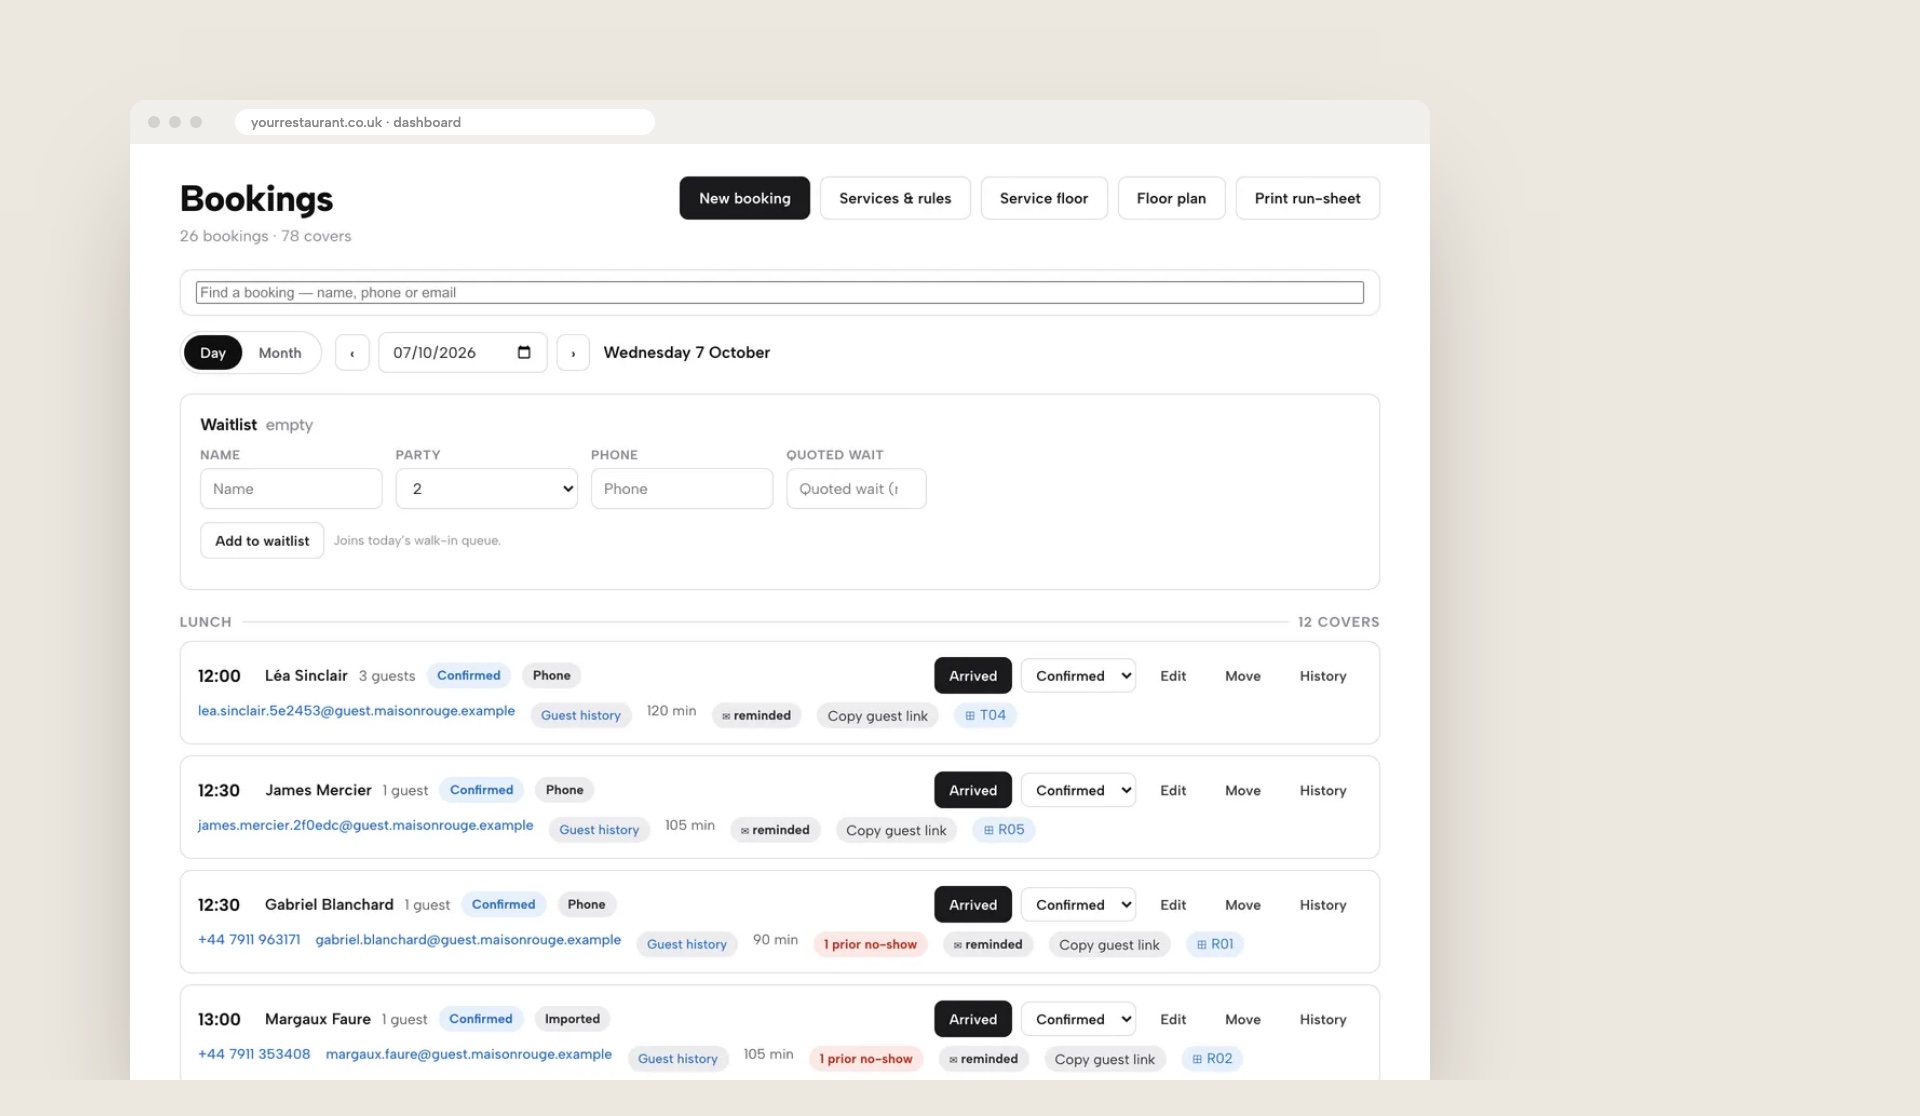Open the waitlist Party size dropdown
This screenshot has height=1116, width=1920.
click(487, 489)
